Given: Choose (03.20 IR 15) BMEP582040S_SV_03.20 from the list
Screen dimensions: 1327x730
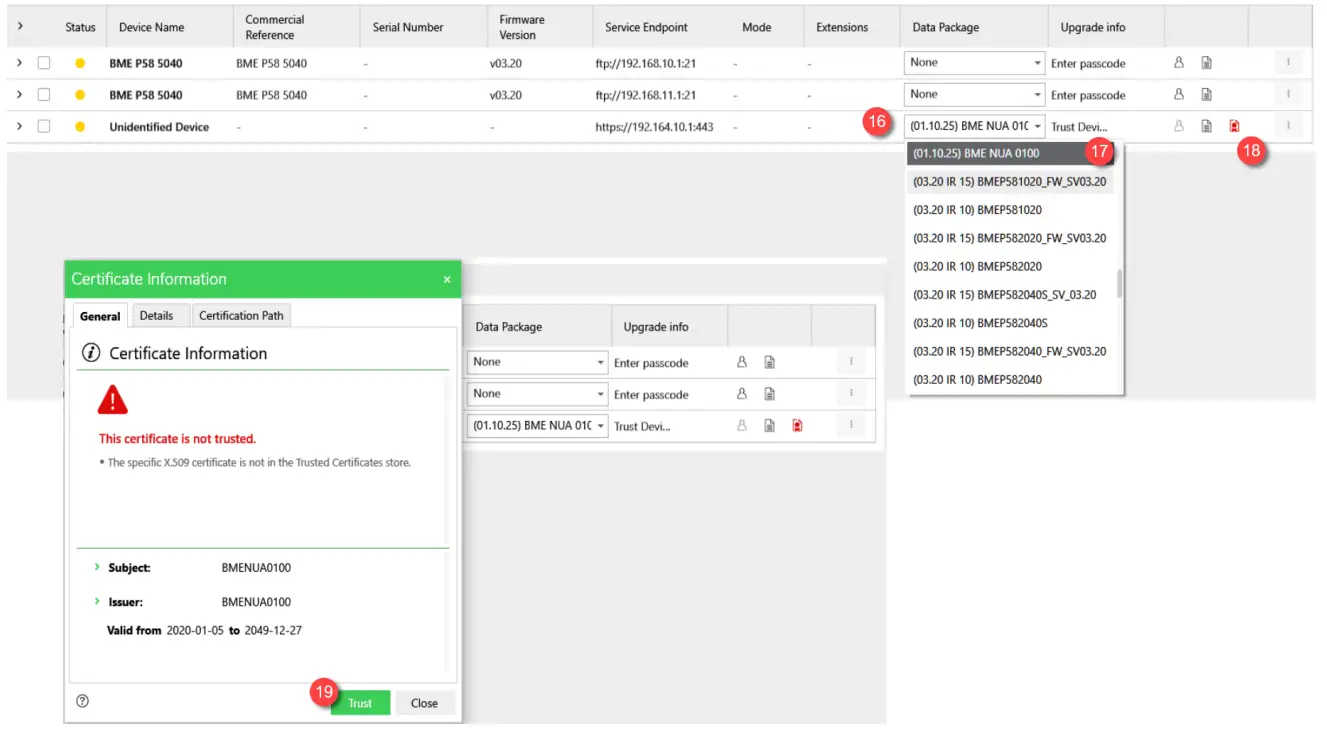Looking at the screenshot, I should pos(1010,295).
